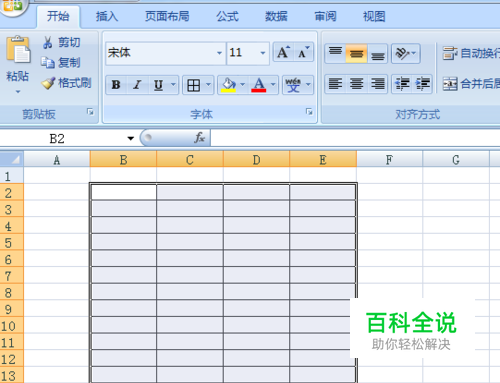Open the borders dropdown arrow
500x383 pixels.
coord(208,85)
